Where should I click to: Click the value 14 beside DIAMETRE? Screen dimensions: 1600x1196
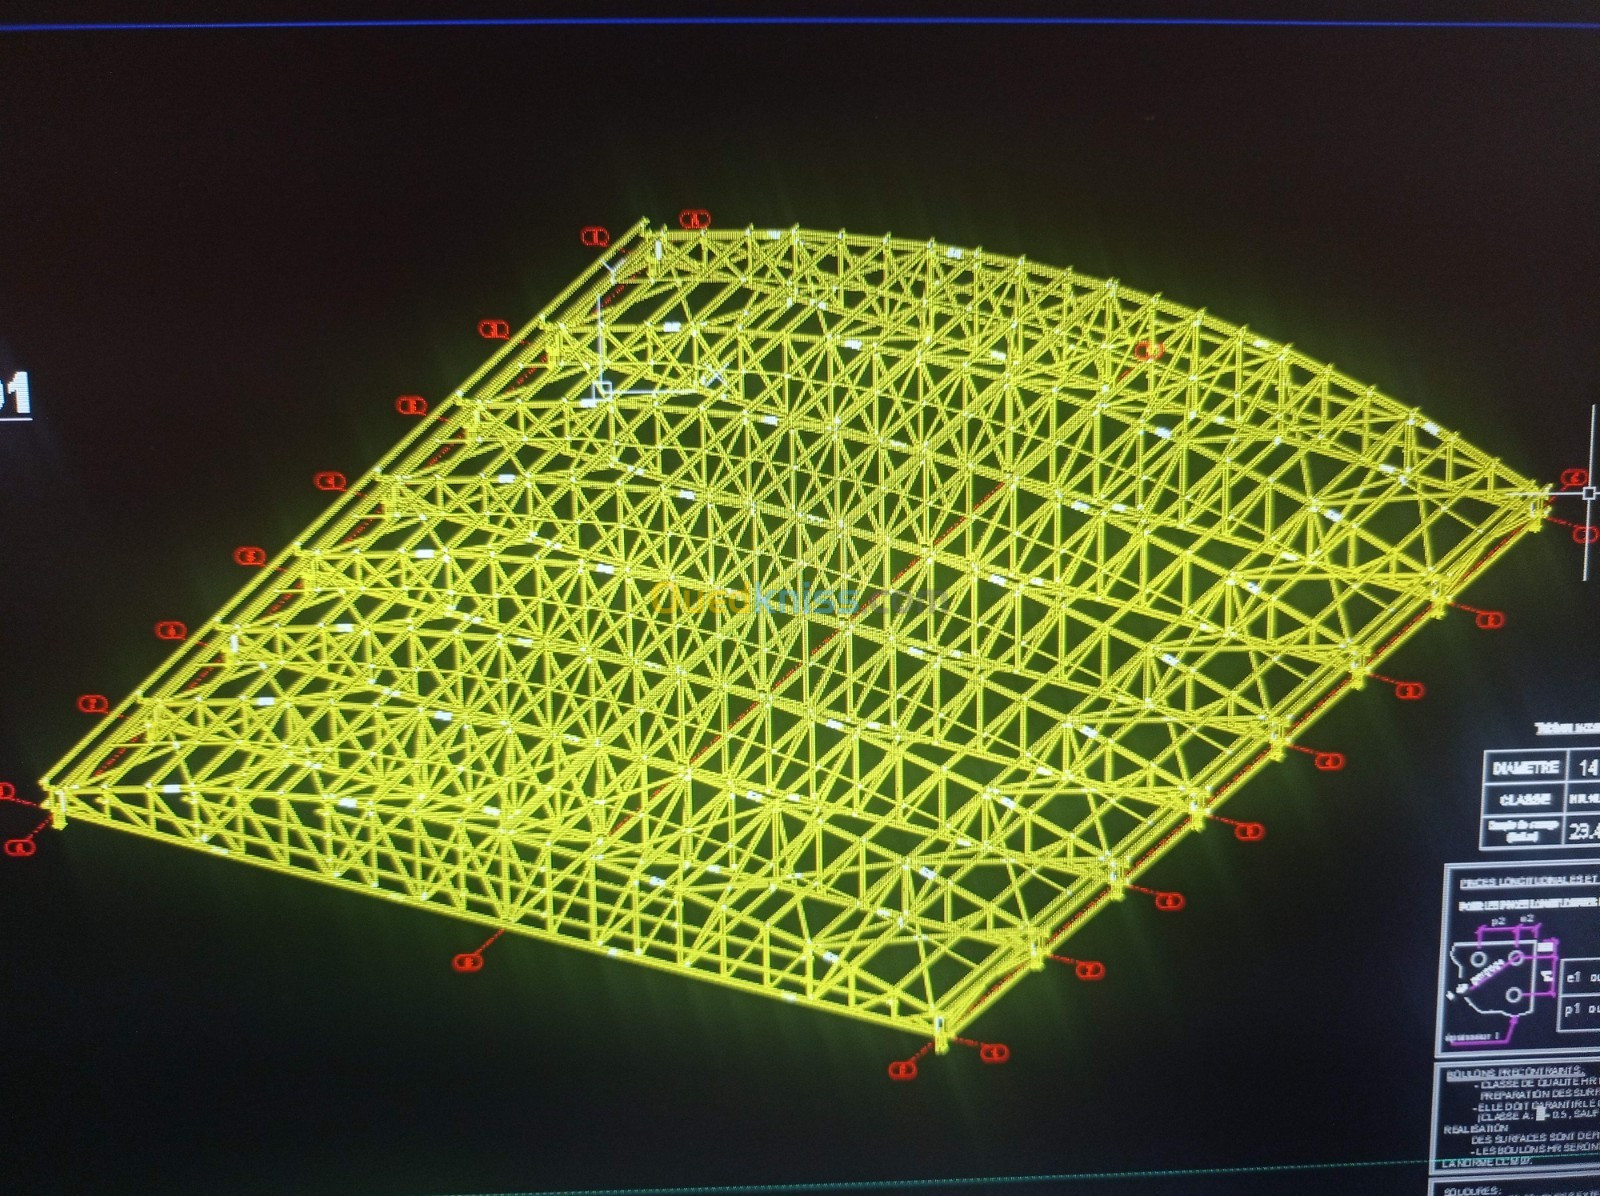(1588, 767)
